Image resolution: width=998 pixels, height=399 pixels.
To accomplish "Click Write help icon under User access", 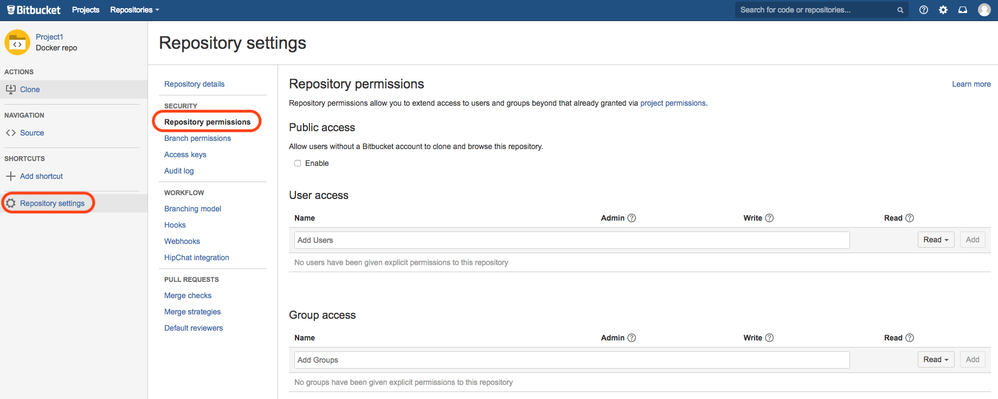I will tap(769, 218).
